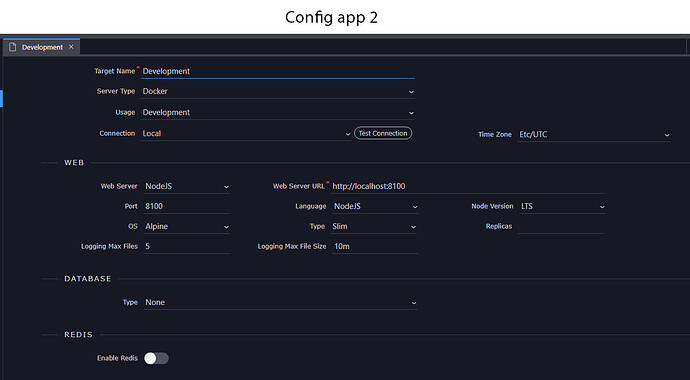Image resolution: width=690 pixels, height=380 pixels.
Task: Expand the Type dropdown showing Slim
Action: tap(374, 227)
